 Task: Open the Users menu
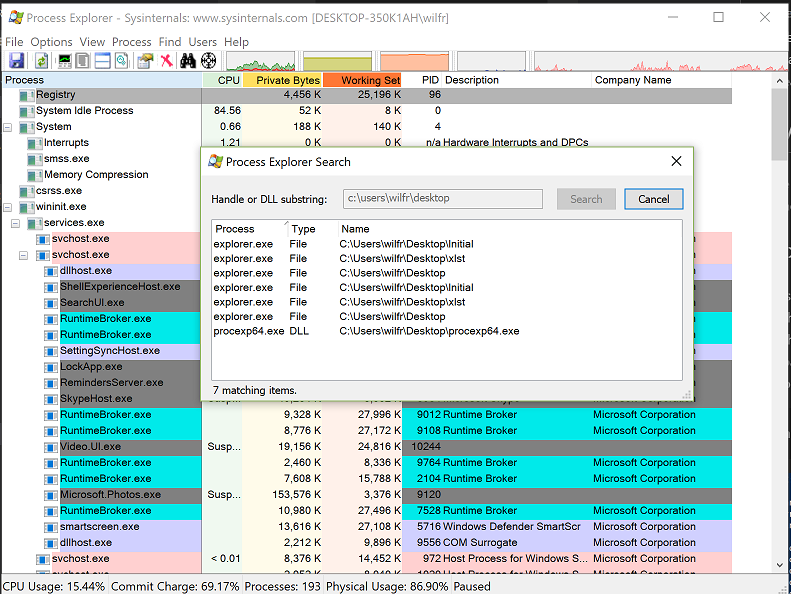[x=203, y=42]
